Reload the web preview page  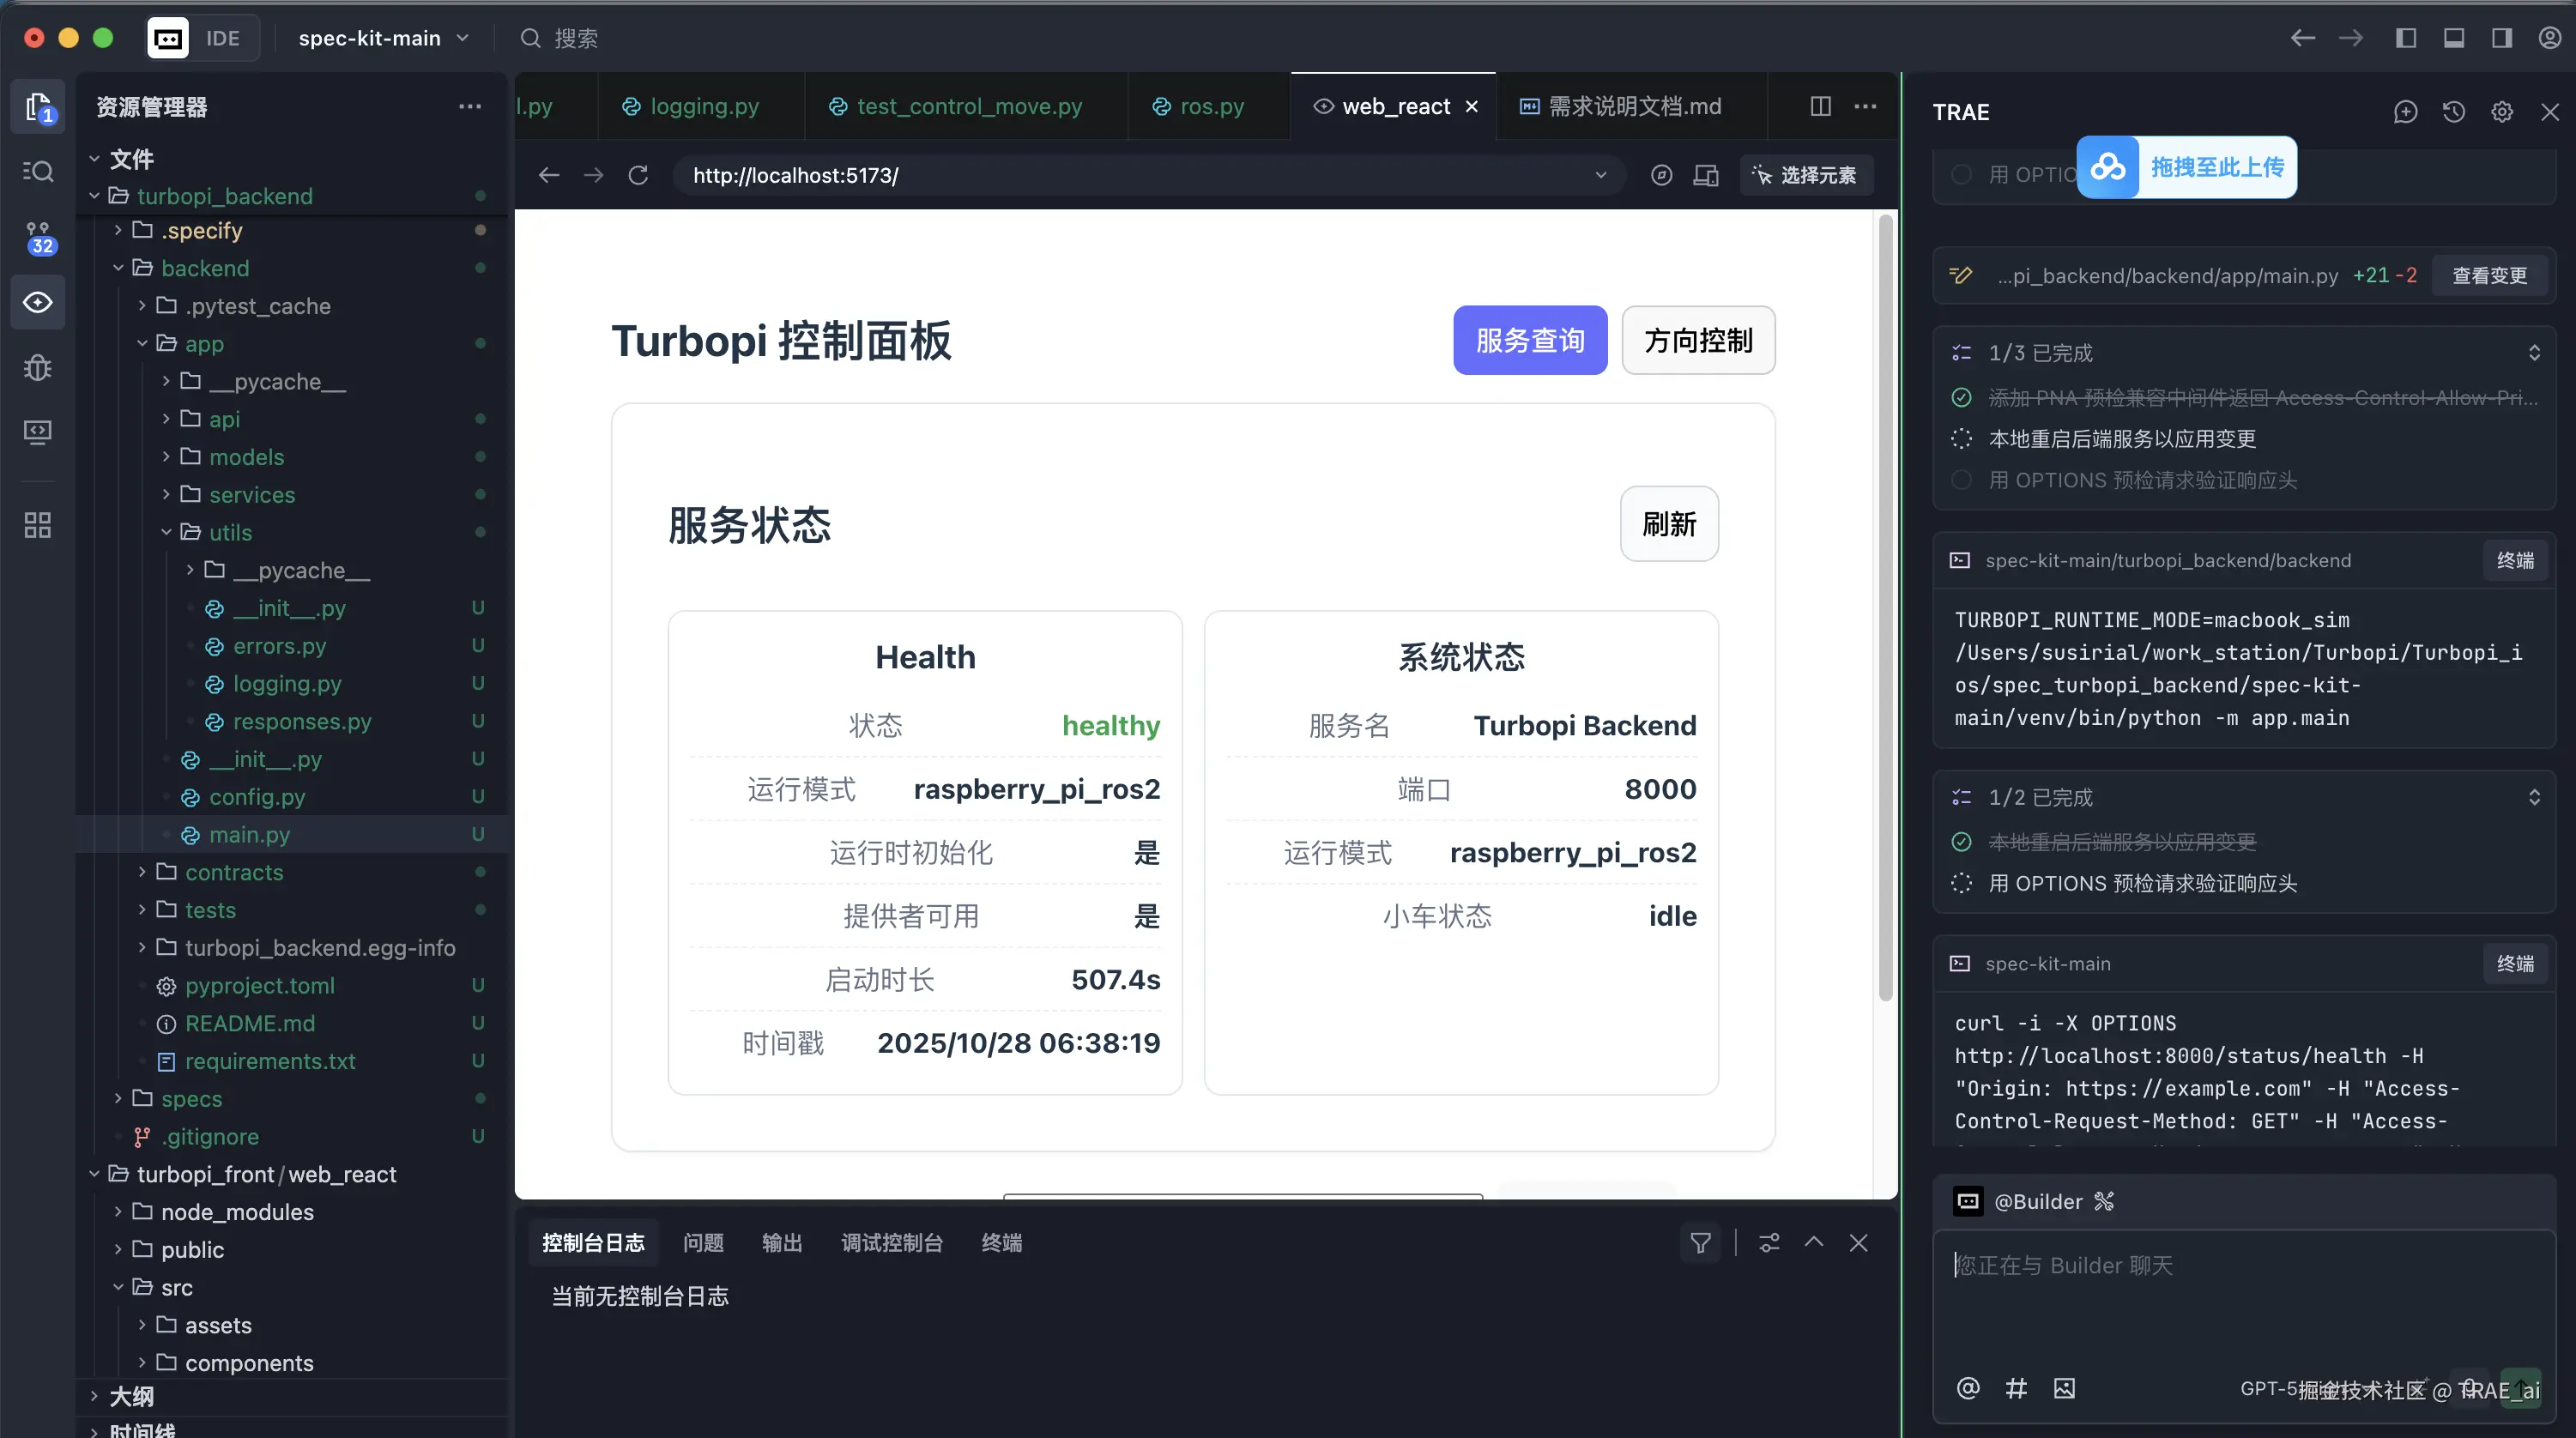[638, 175]
